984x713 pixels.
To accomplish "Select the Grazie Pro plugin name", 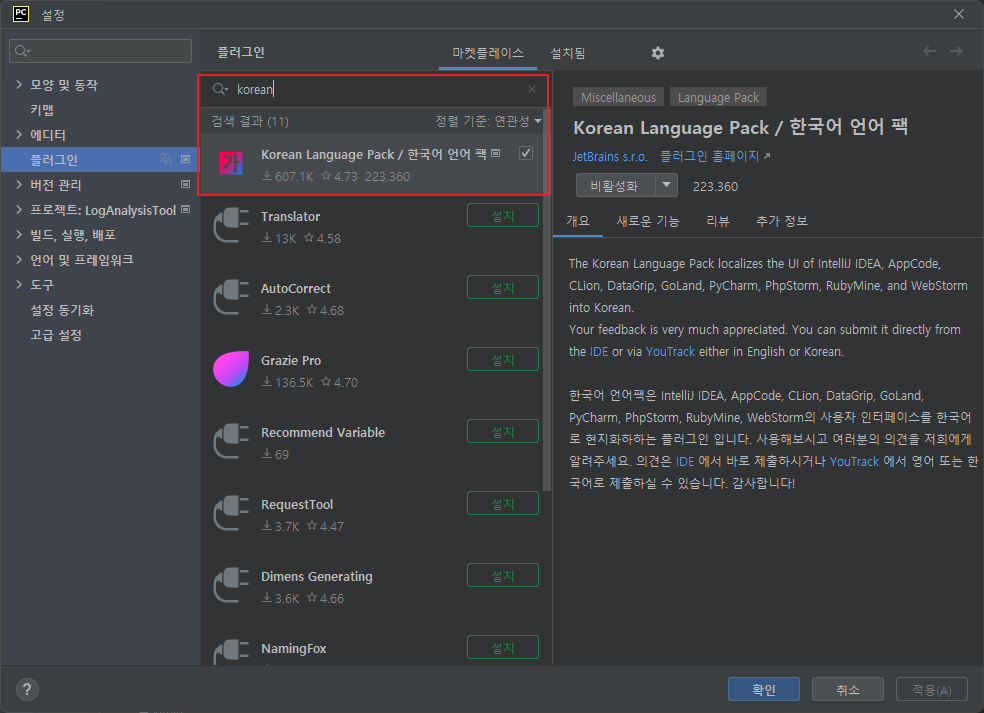I will tap(291, 360).
